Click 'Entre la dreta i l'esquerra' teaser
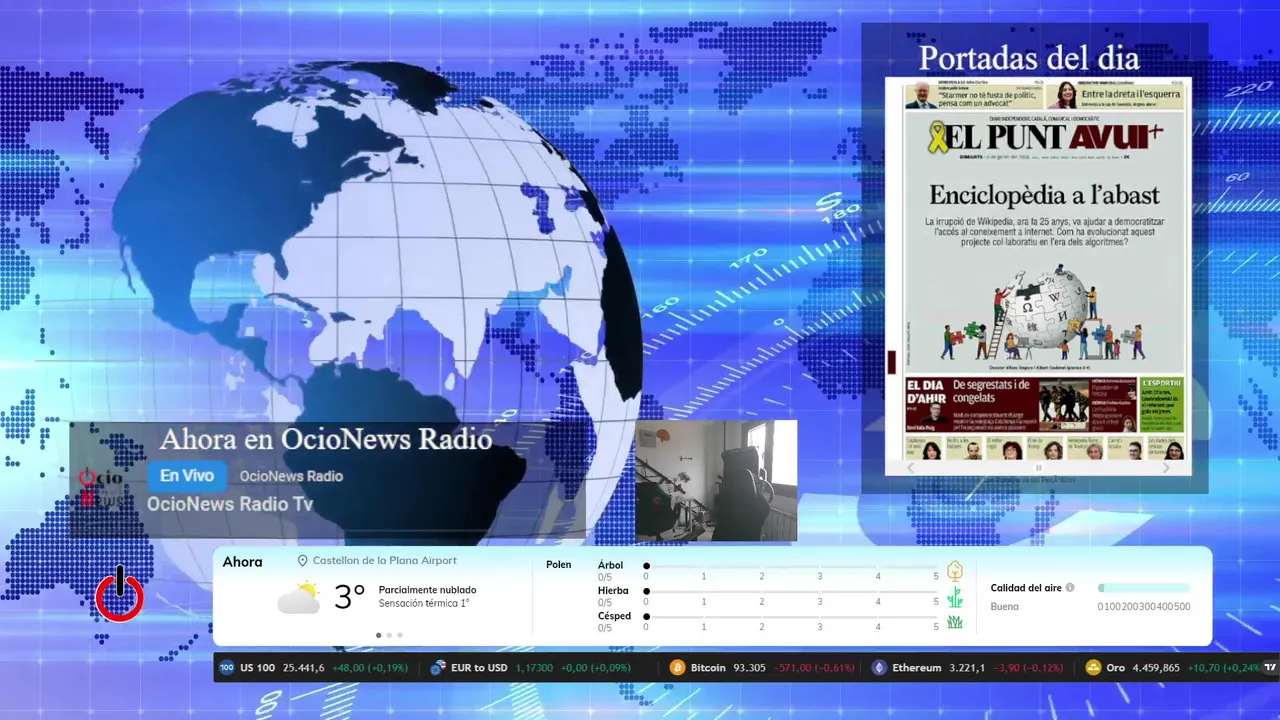Image resolution: width=1280 pixels, height=720 pixels. (1132, 93)
